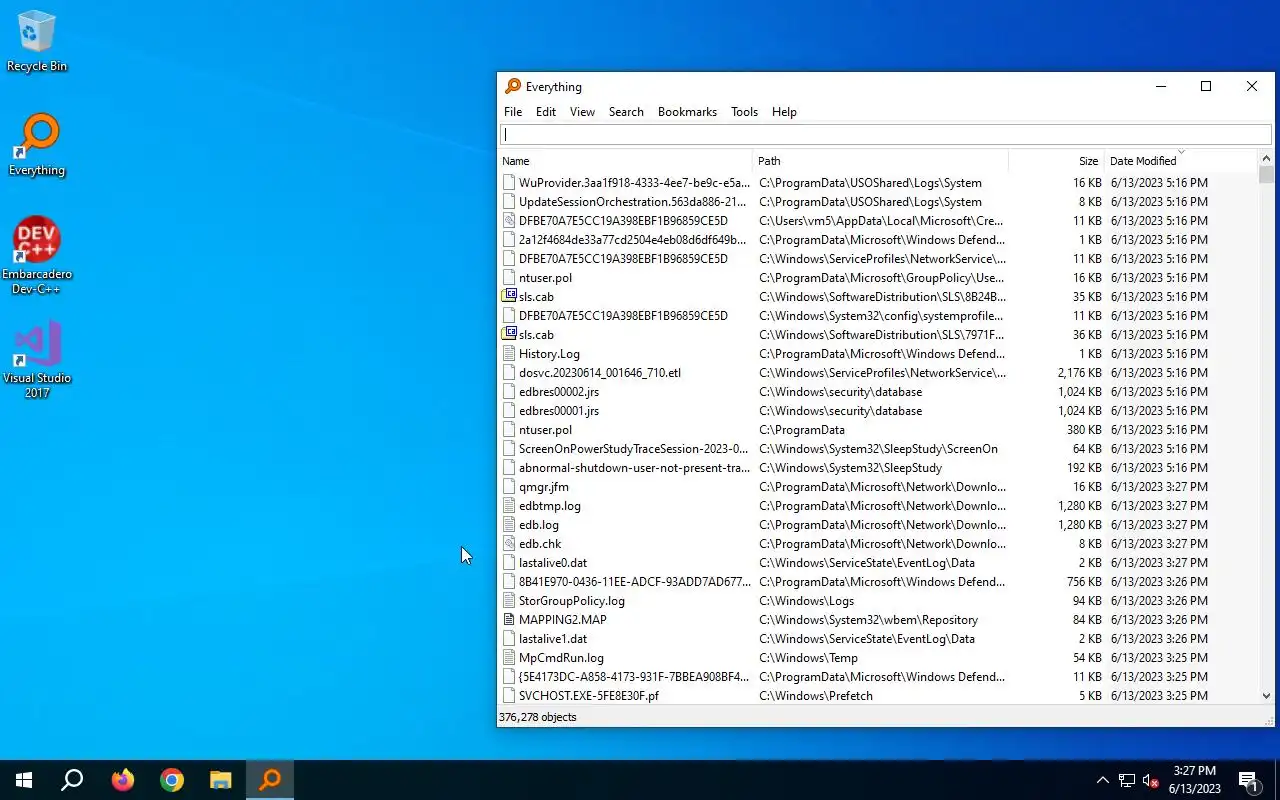Click the sls.cab 35 KB cabinet icon
This screenshot has width=1280, height=800.
click(x=510, y=297)
